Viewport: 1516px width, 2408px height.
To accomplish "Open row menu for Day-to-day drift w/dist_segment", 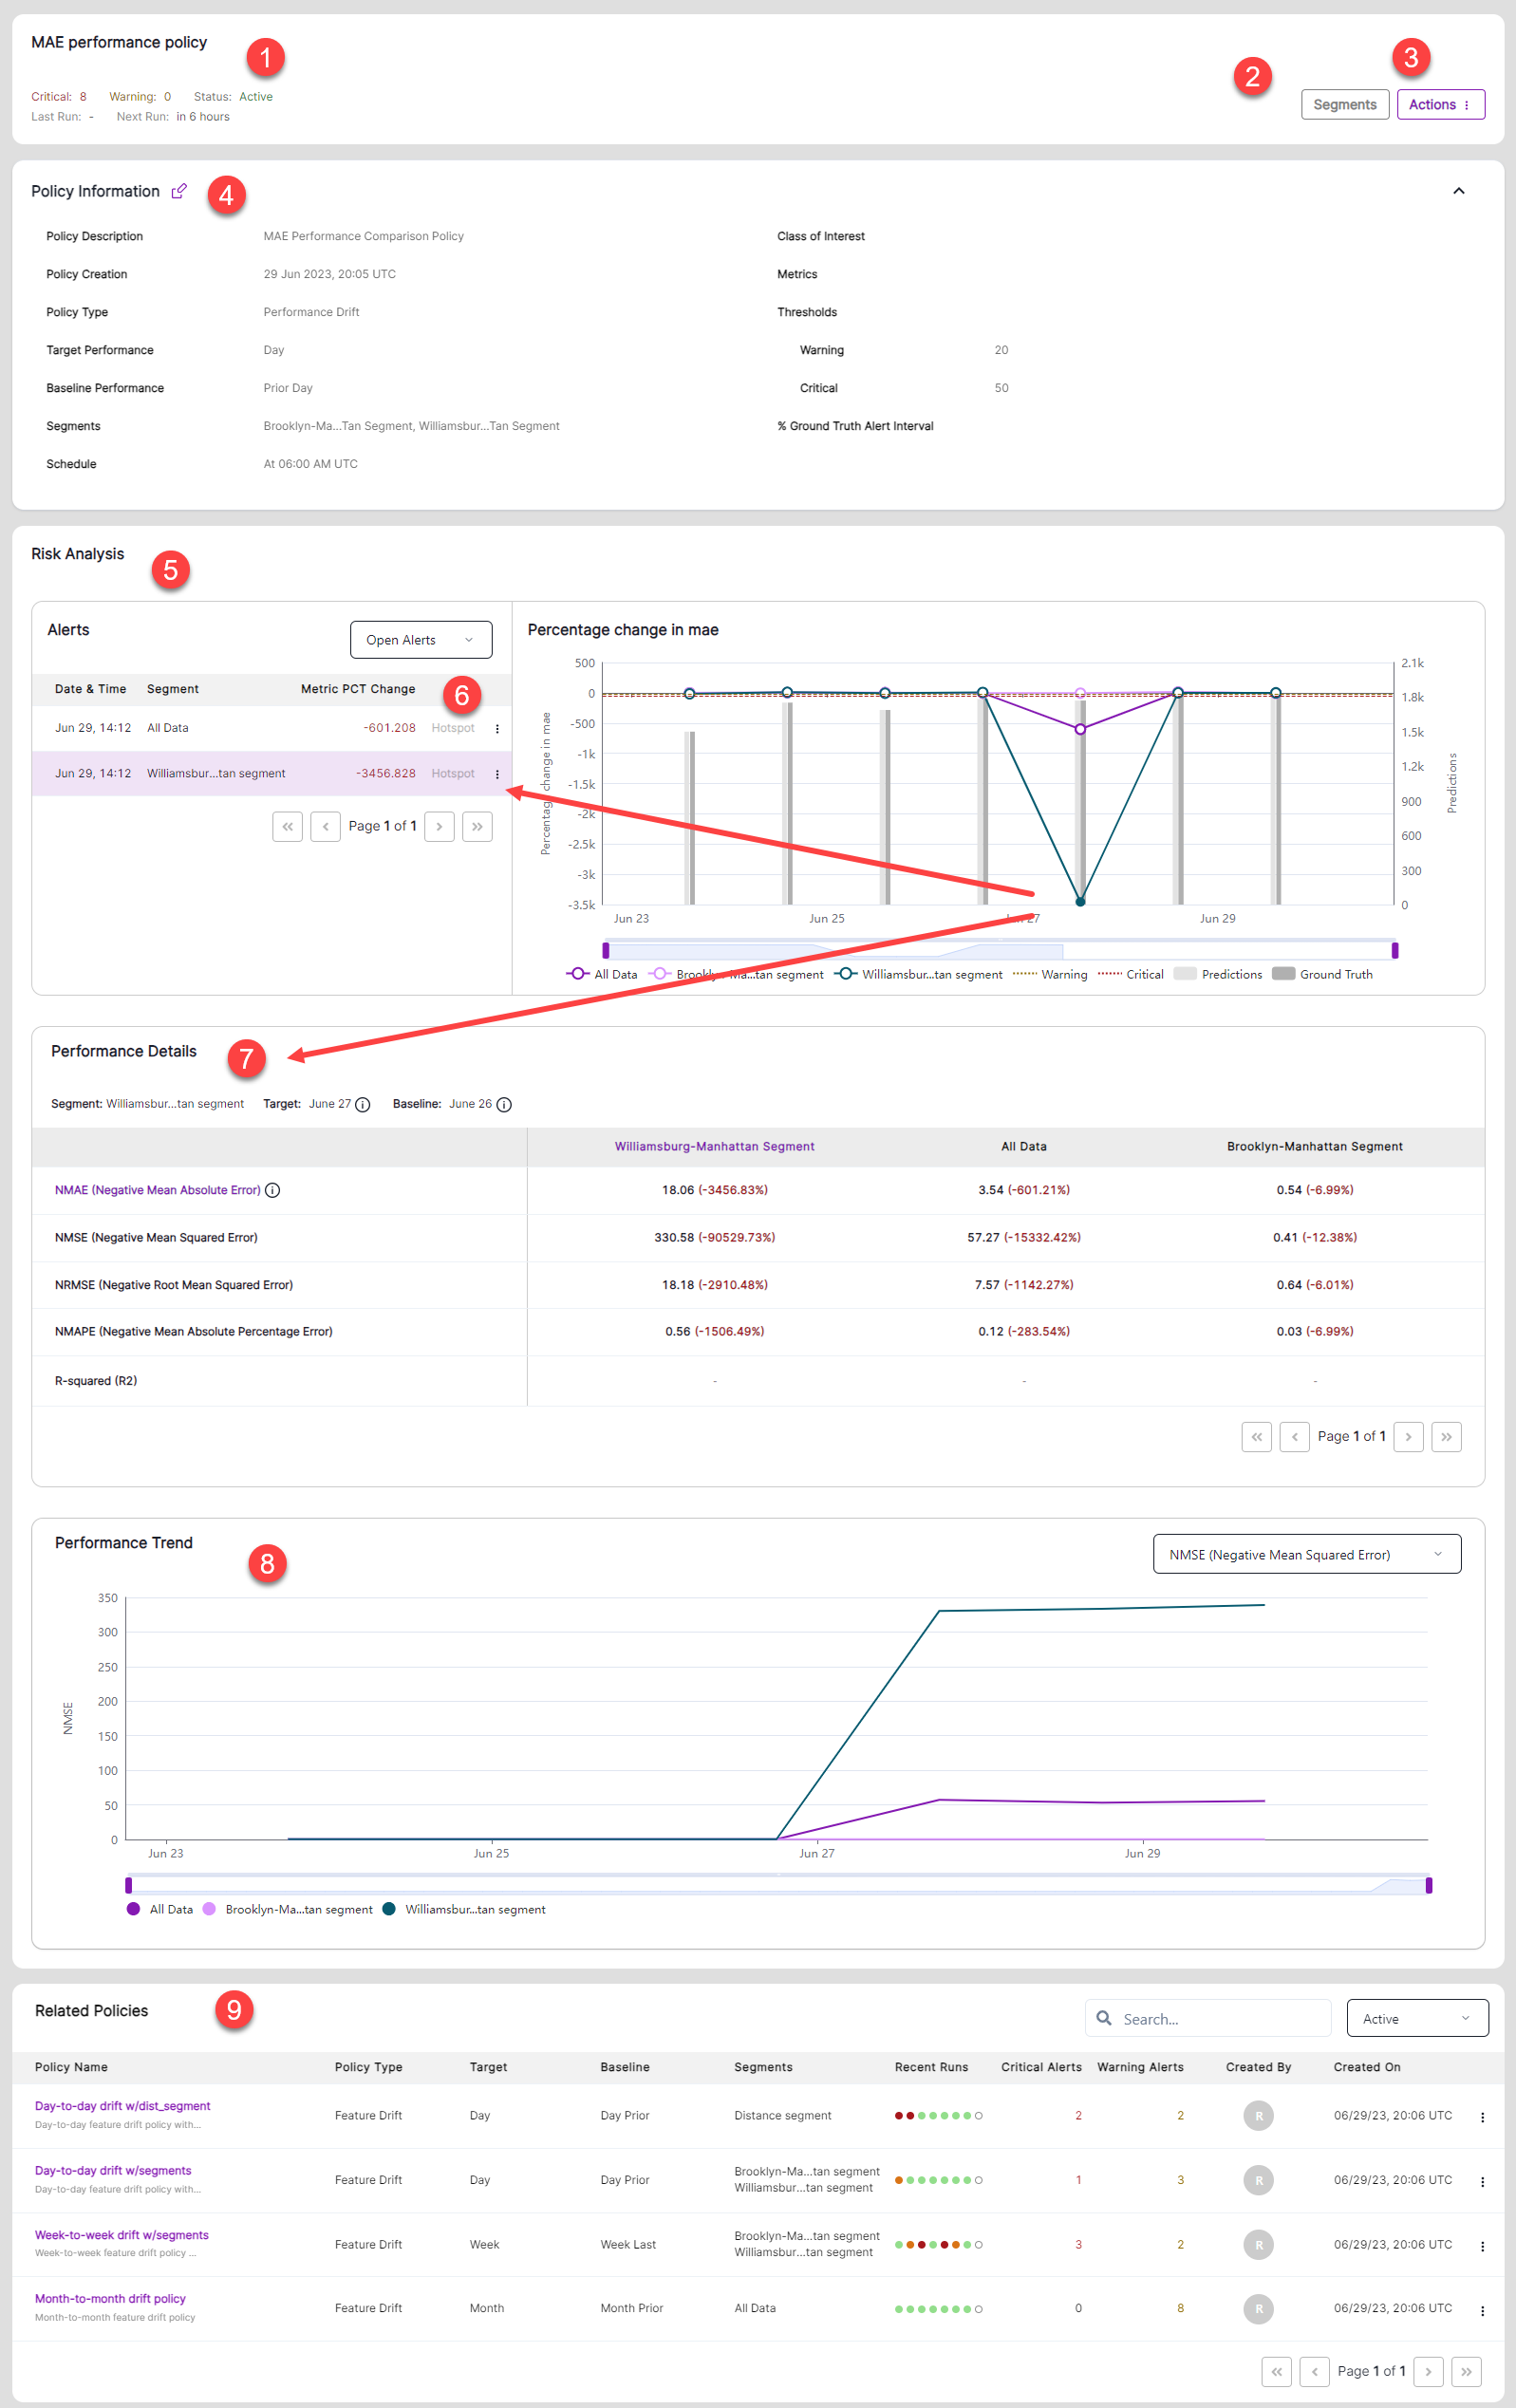I will [1482, 2117].
